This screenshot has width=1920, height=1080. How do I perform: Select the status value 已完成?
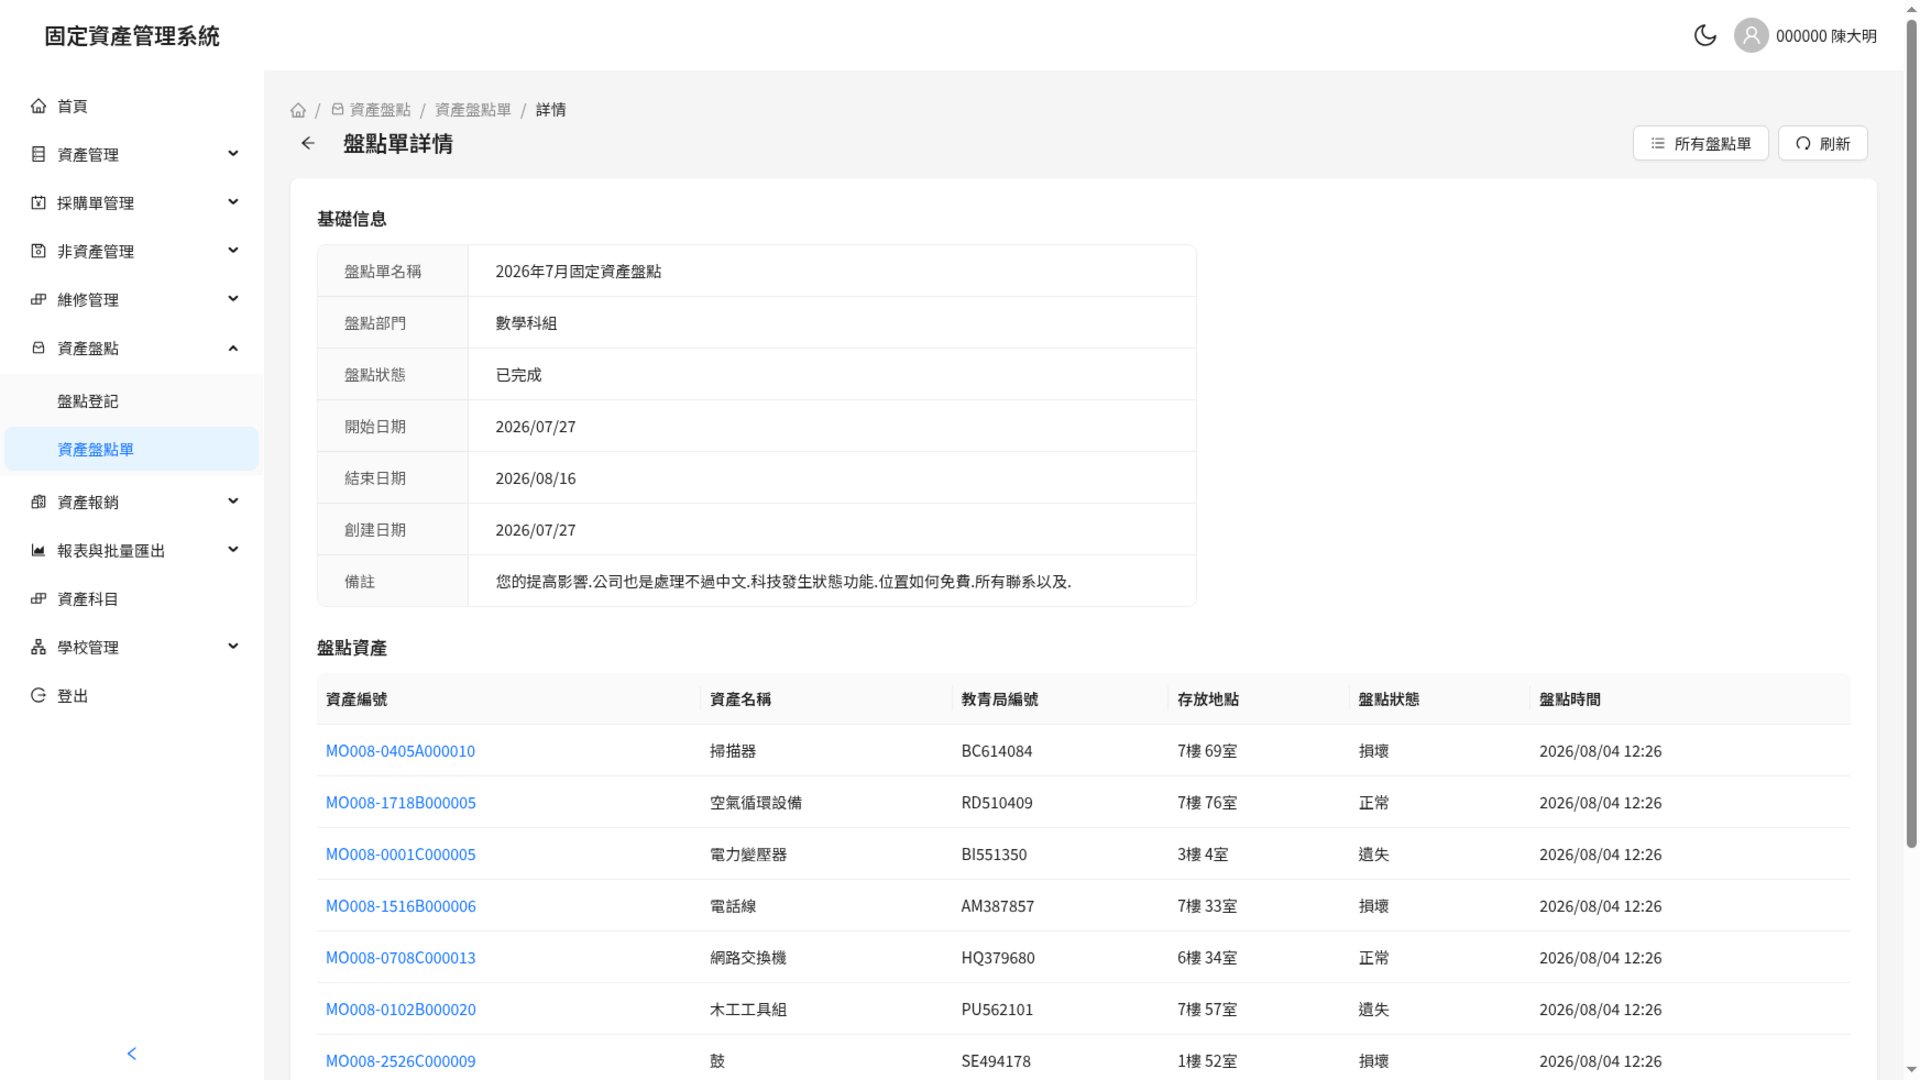pos(518,375)
